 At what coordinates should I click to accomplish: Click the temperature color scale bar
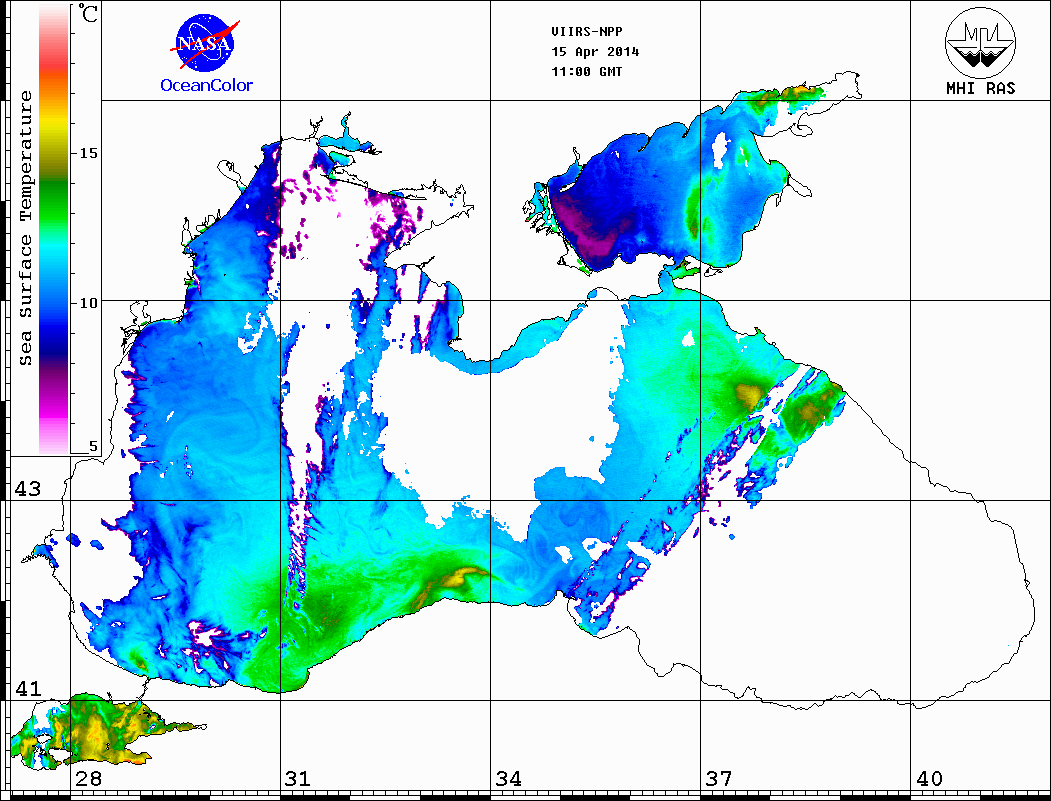point(54,229)
